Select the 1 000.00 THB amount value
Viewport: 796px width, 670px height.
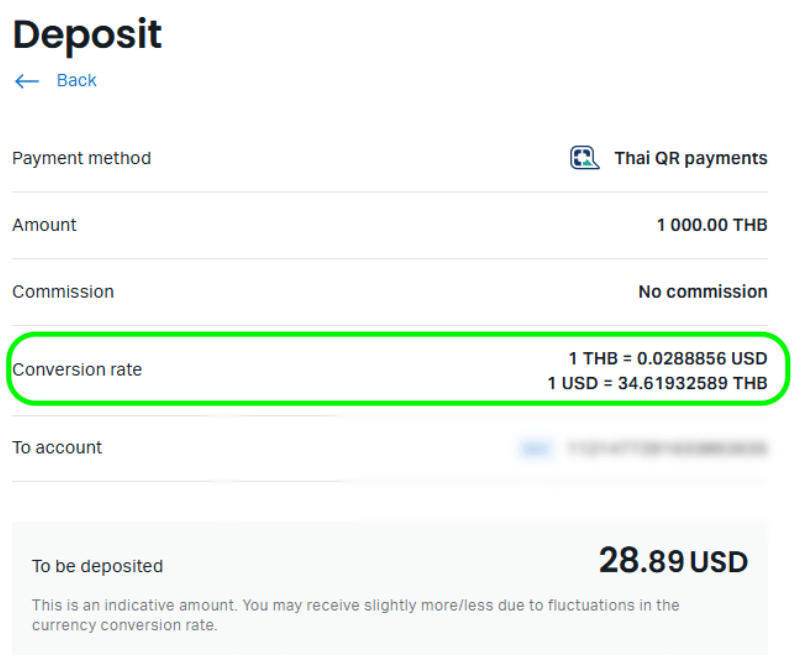pyautogui.click(x=712, y=225)
